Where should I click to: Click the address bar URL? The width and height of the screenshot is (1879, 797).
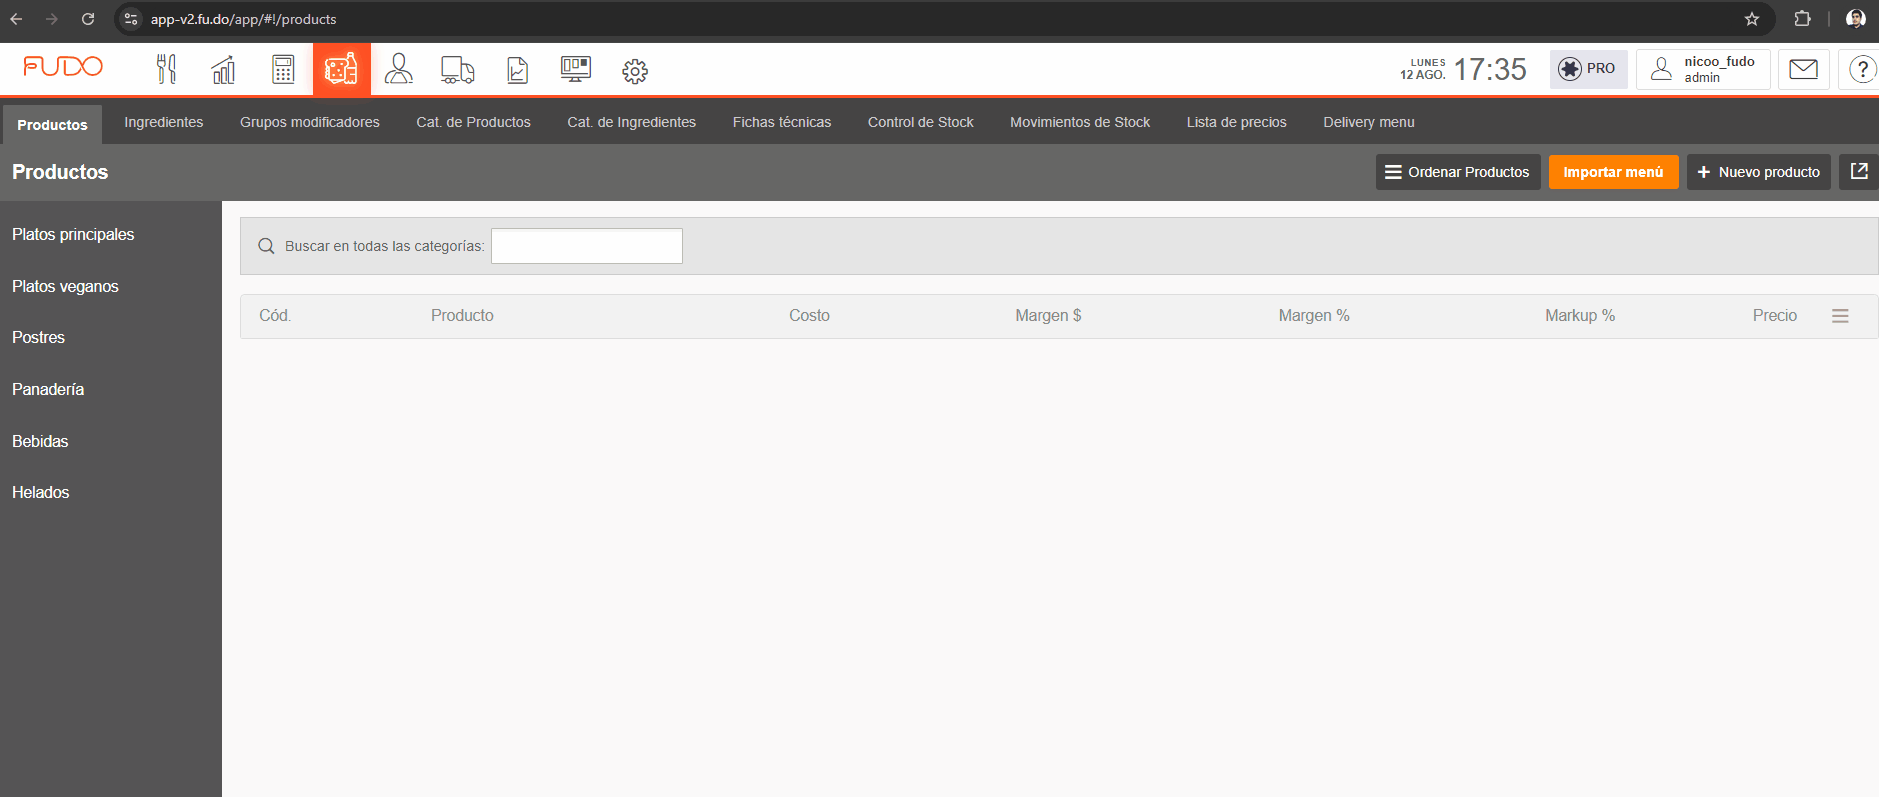tap(244, 19)
